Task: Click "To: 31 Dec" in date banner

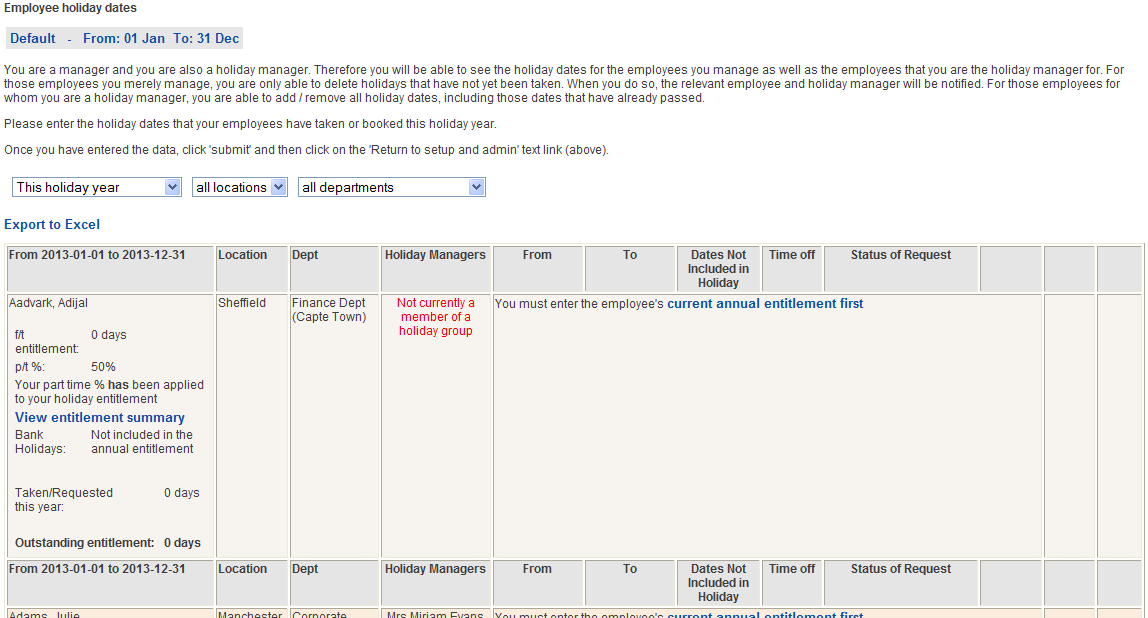Action: coord(206,39)
